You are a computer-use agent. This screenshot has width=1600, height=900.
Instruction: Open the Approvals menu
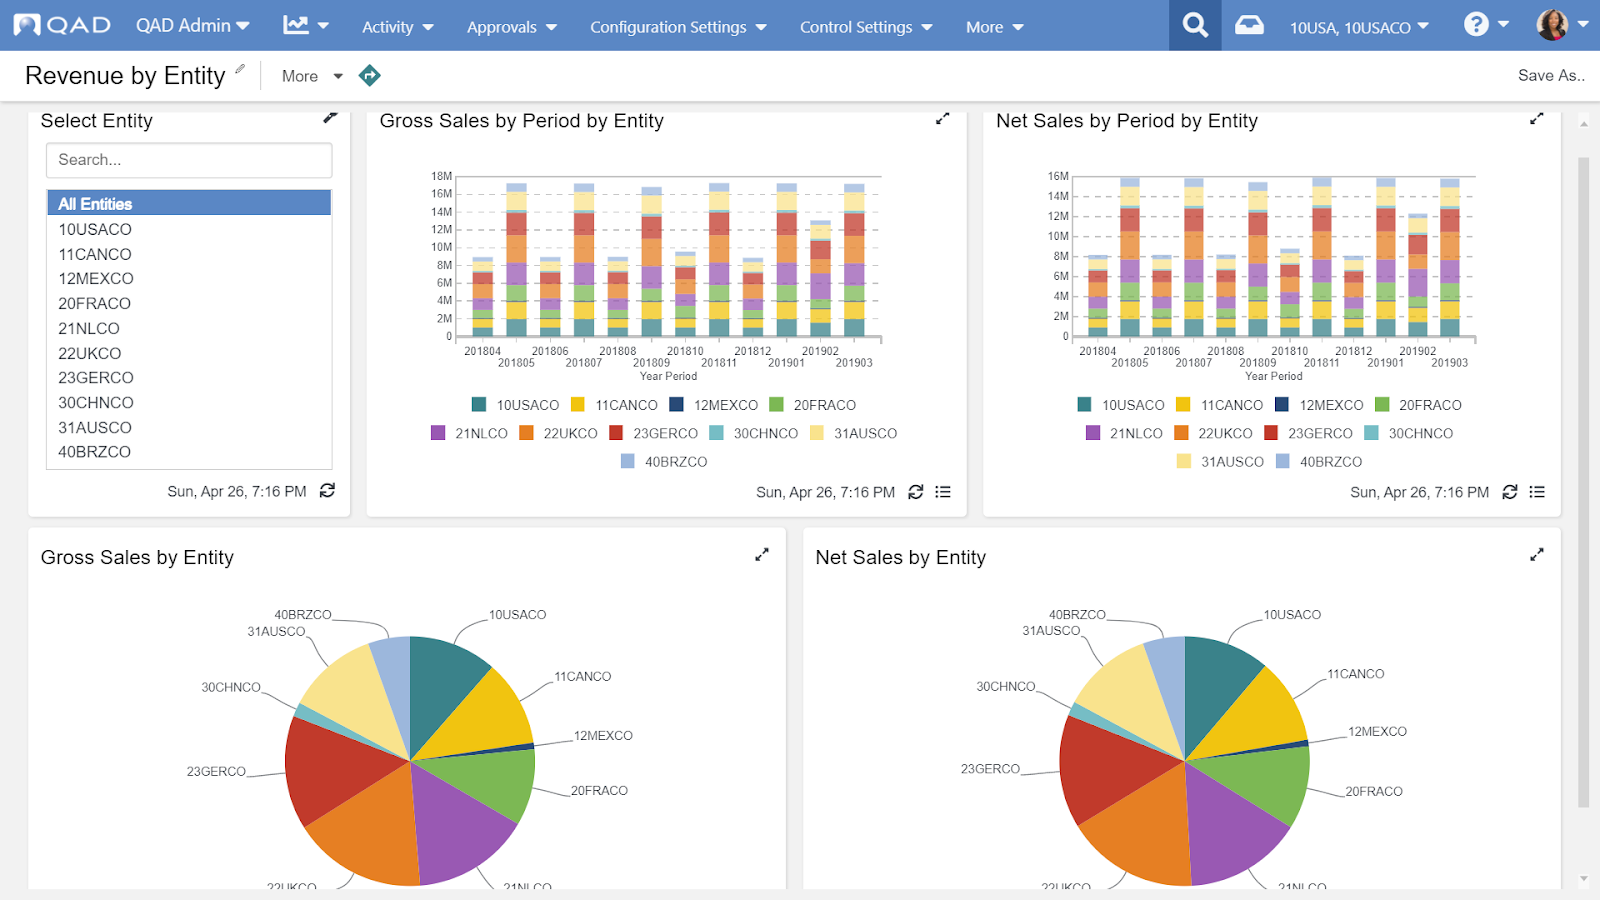pyautogui.click(x=511, y=27)
